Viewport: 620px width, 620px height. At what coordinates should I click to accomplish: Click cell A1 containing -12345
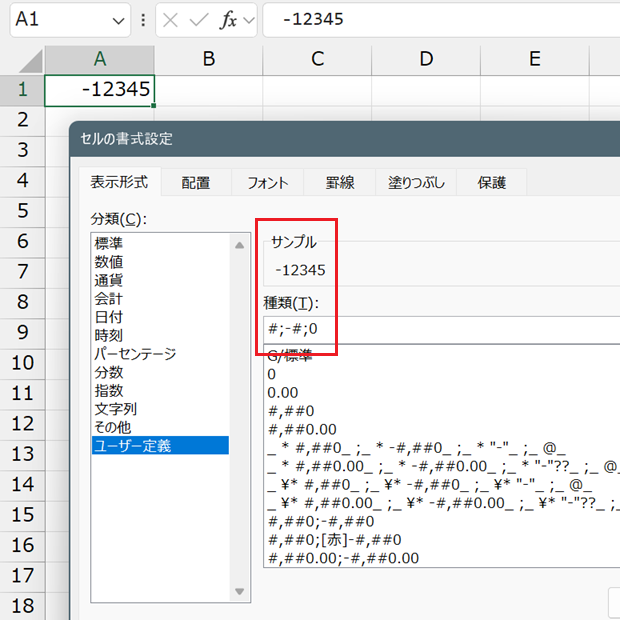99,90
